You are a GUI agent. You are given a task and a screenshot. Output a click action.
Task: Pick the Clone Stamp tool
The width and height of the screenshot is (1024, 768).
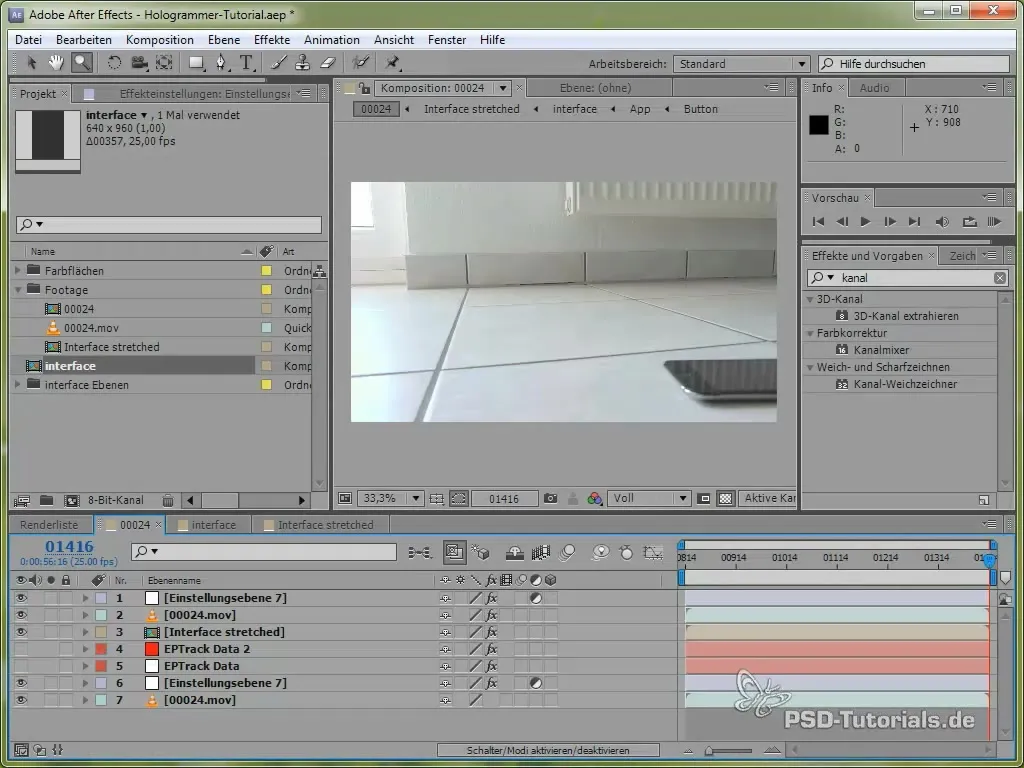coord(303,62)
